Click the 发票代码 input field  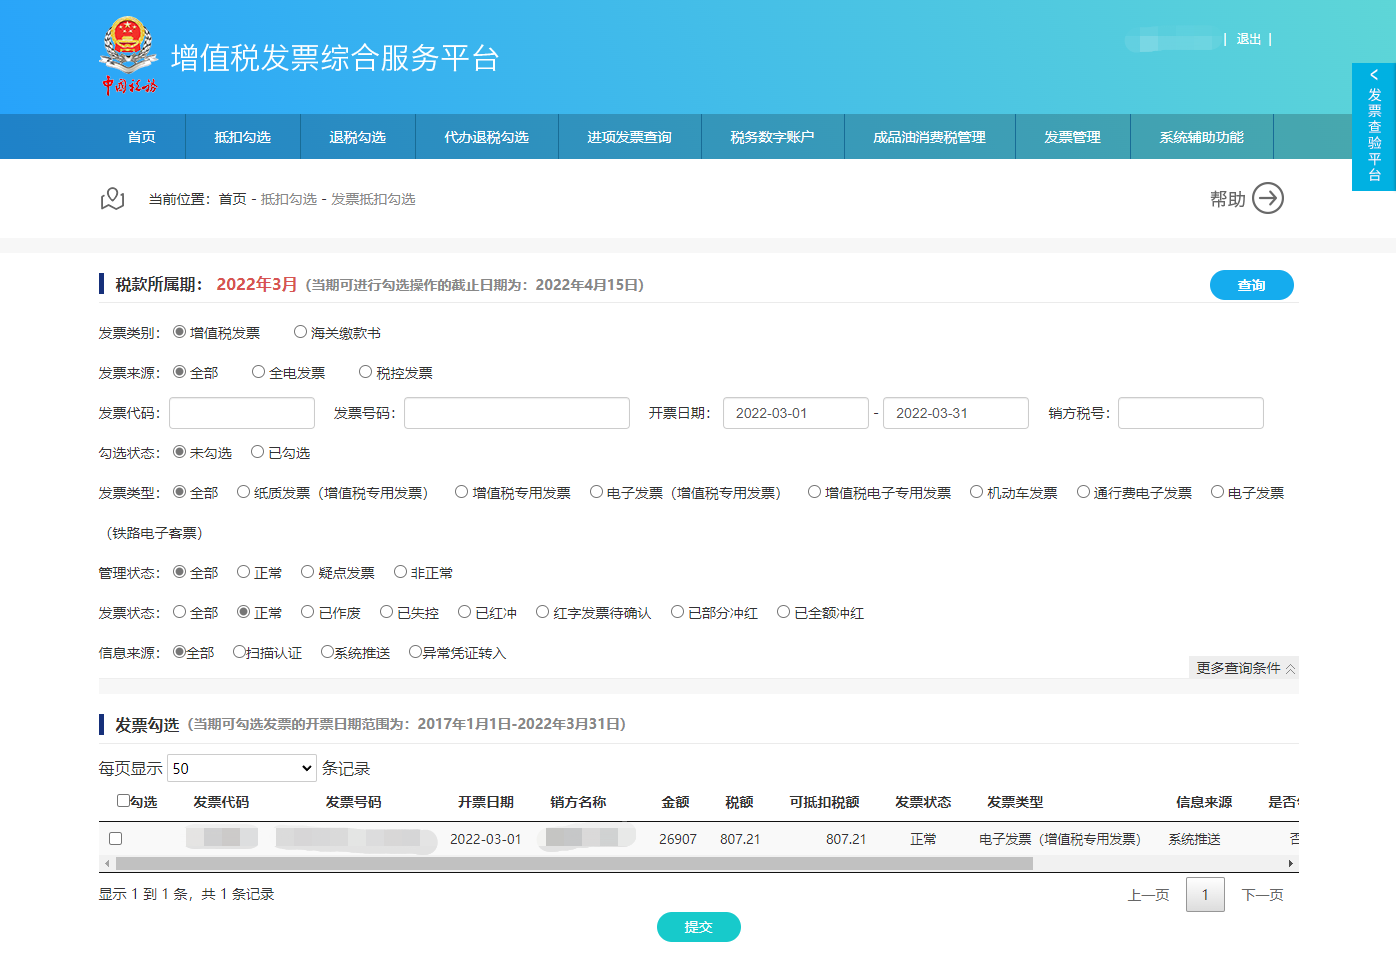[242, 413]
